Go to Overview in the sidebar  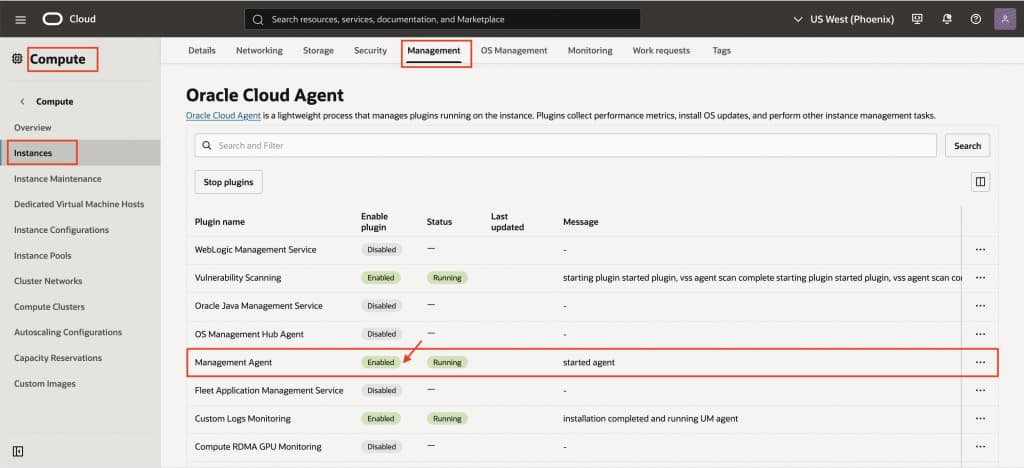pyautogui.click(x=33, y=128)
